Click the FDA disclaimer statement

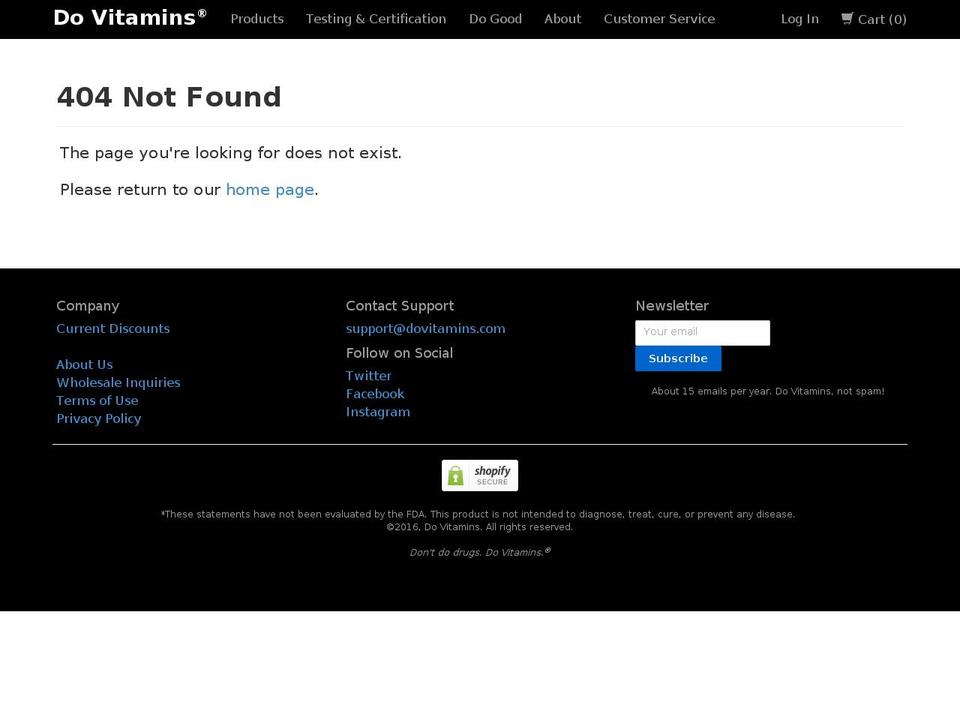click(x=478, y=514)
